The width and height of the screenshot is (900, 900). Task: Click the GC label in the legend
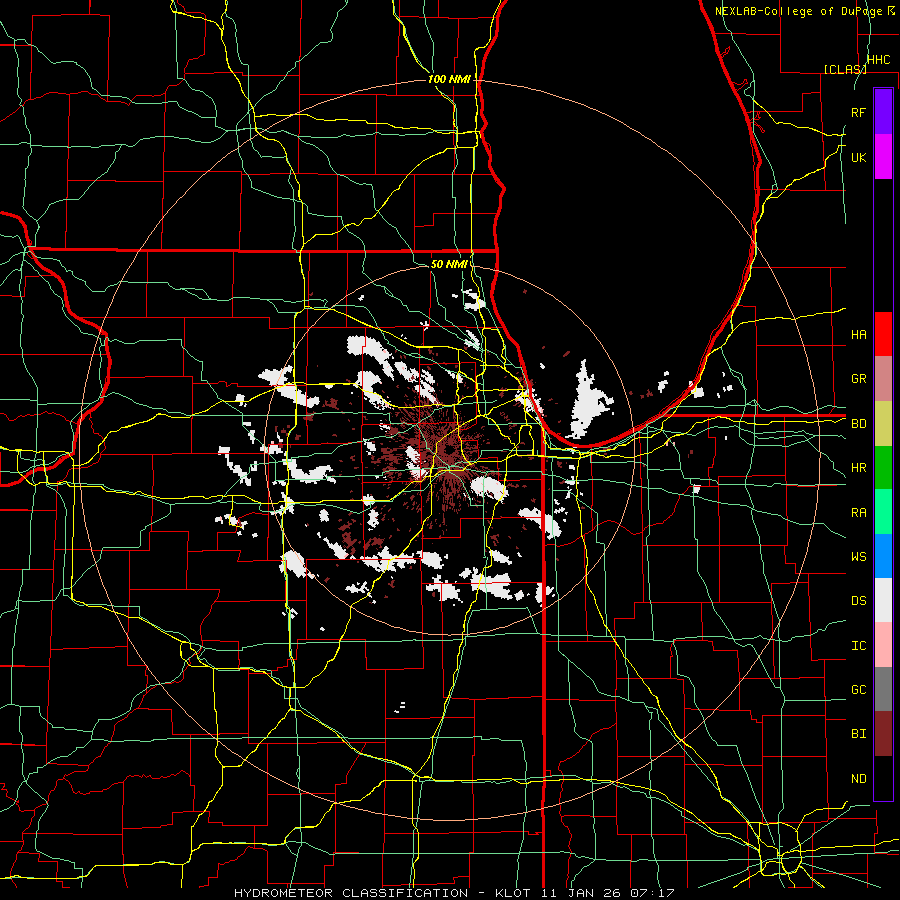pos(858,690)
